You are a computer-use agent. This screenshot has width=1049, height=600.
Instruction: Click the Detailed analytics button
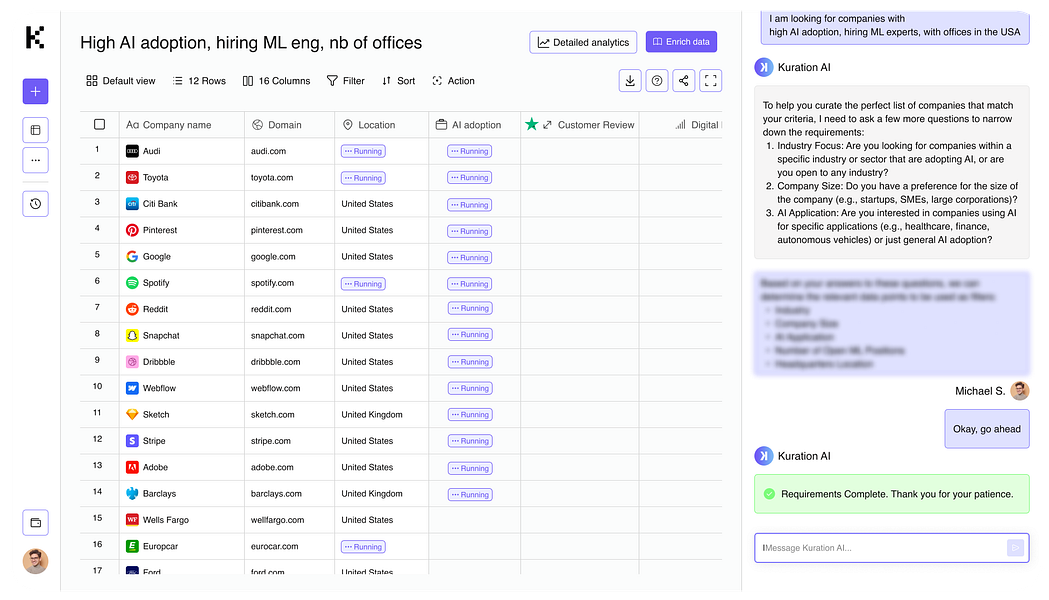tap(583, 42)
